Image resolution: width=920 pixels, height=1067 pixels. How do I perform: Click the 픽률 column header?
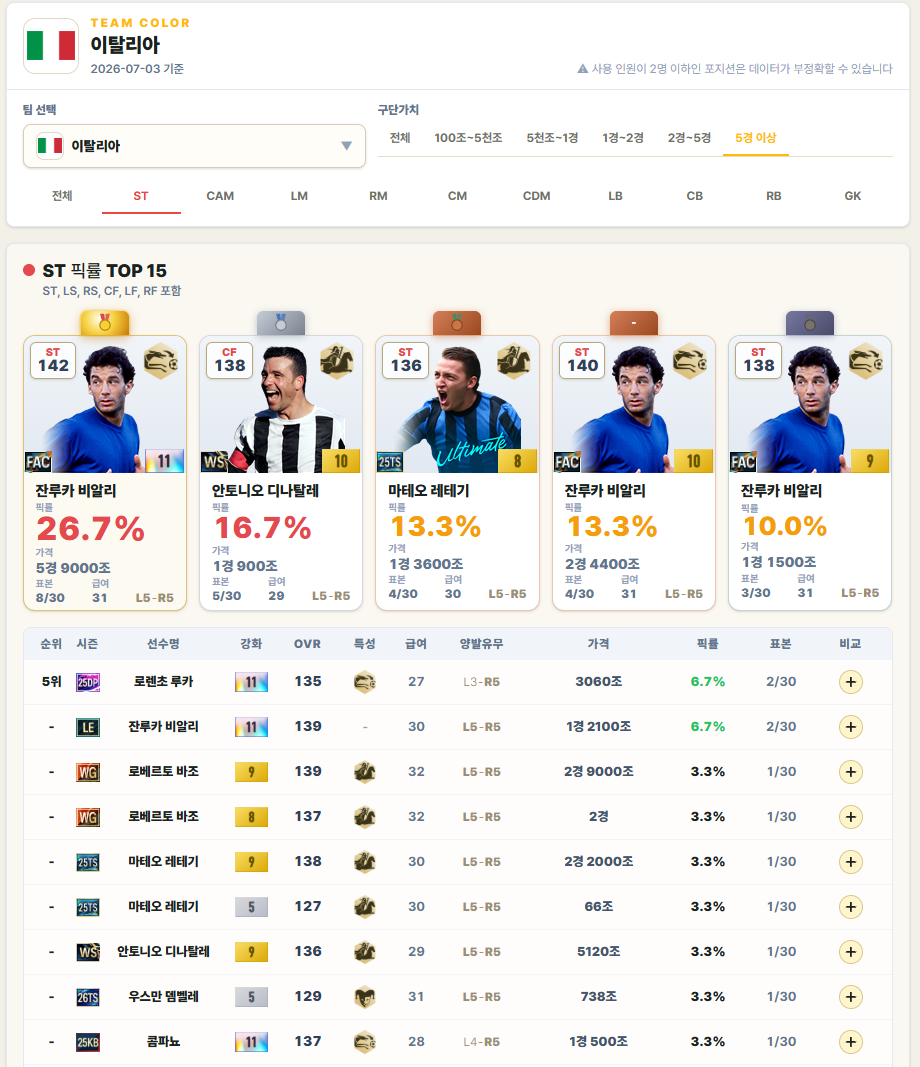click(708, 644)
